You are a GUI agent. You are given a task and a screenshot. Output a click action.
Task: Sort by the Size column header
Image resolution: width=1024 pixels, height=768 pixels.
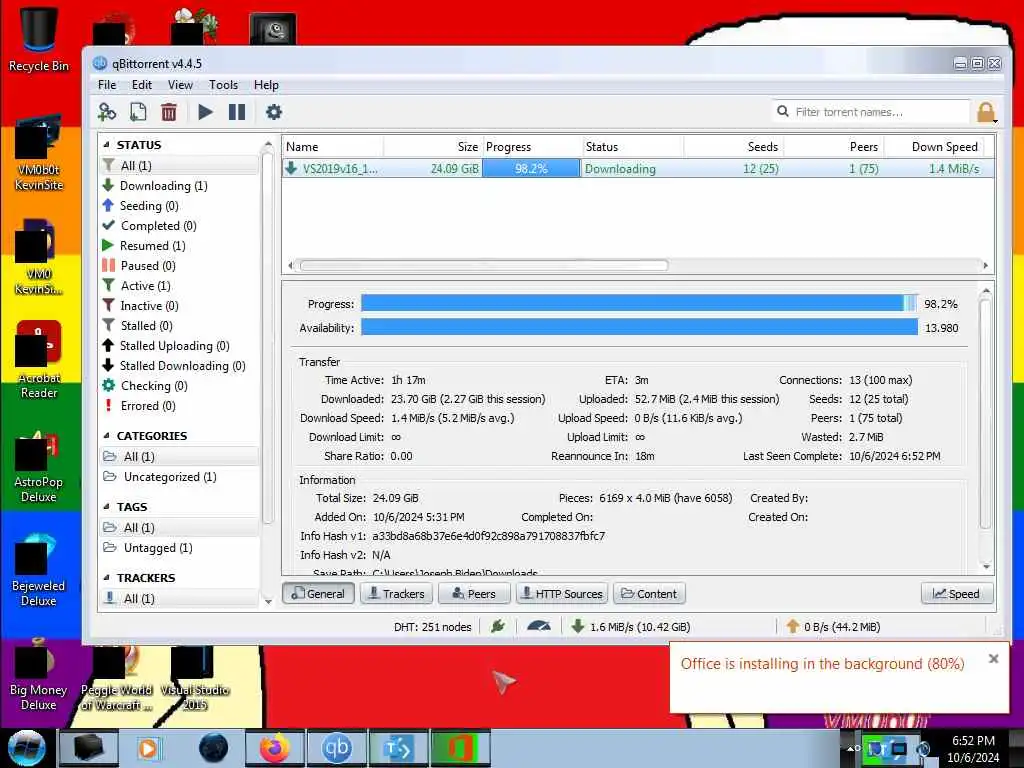coord(433,147)
